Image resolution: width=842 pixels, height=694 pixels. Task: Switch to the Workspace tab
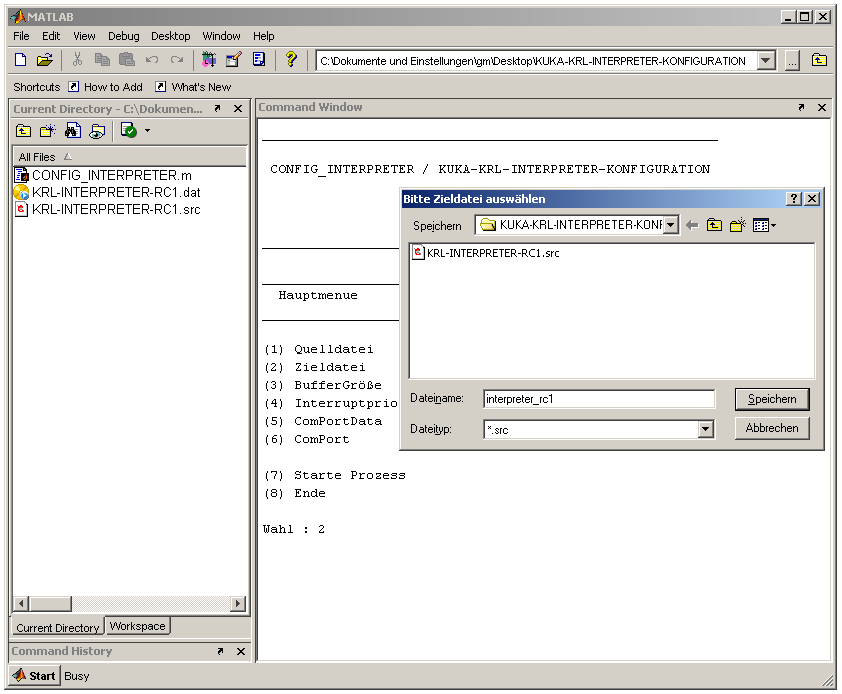click(137, 626)
